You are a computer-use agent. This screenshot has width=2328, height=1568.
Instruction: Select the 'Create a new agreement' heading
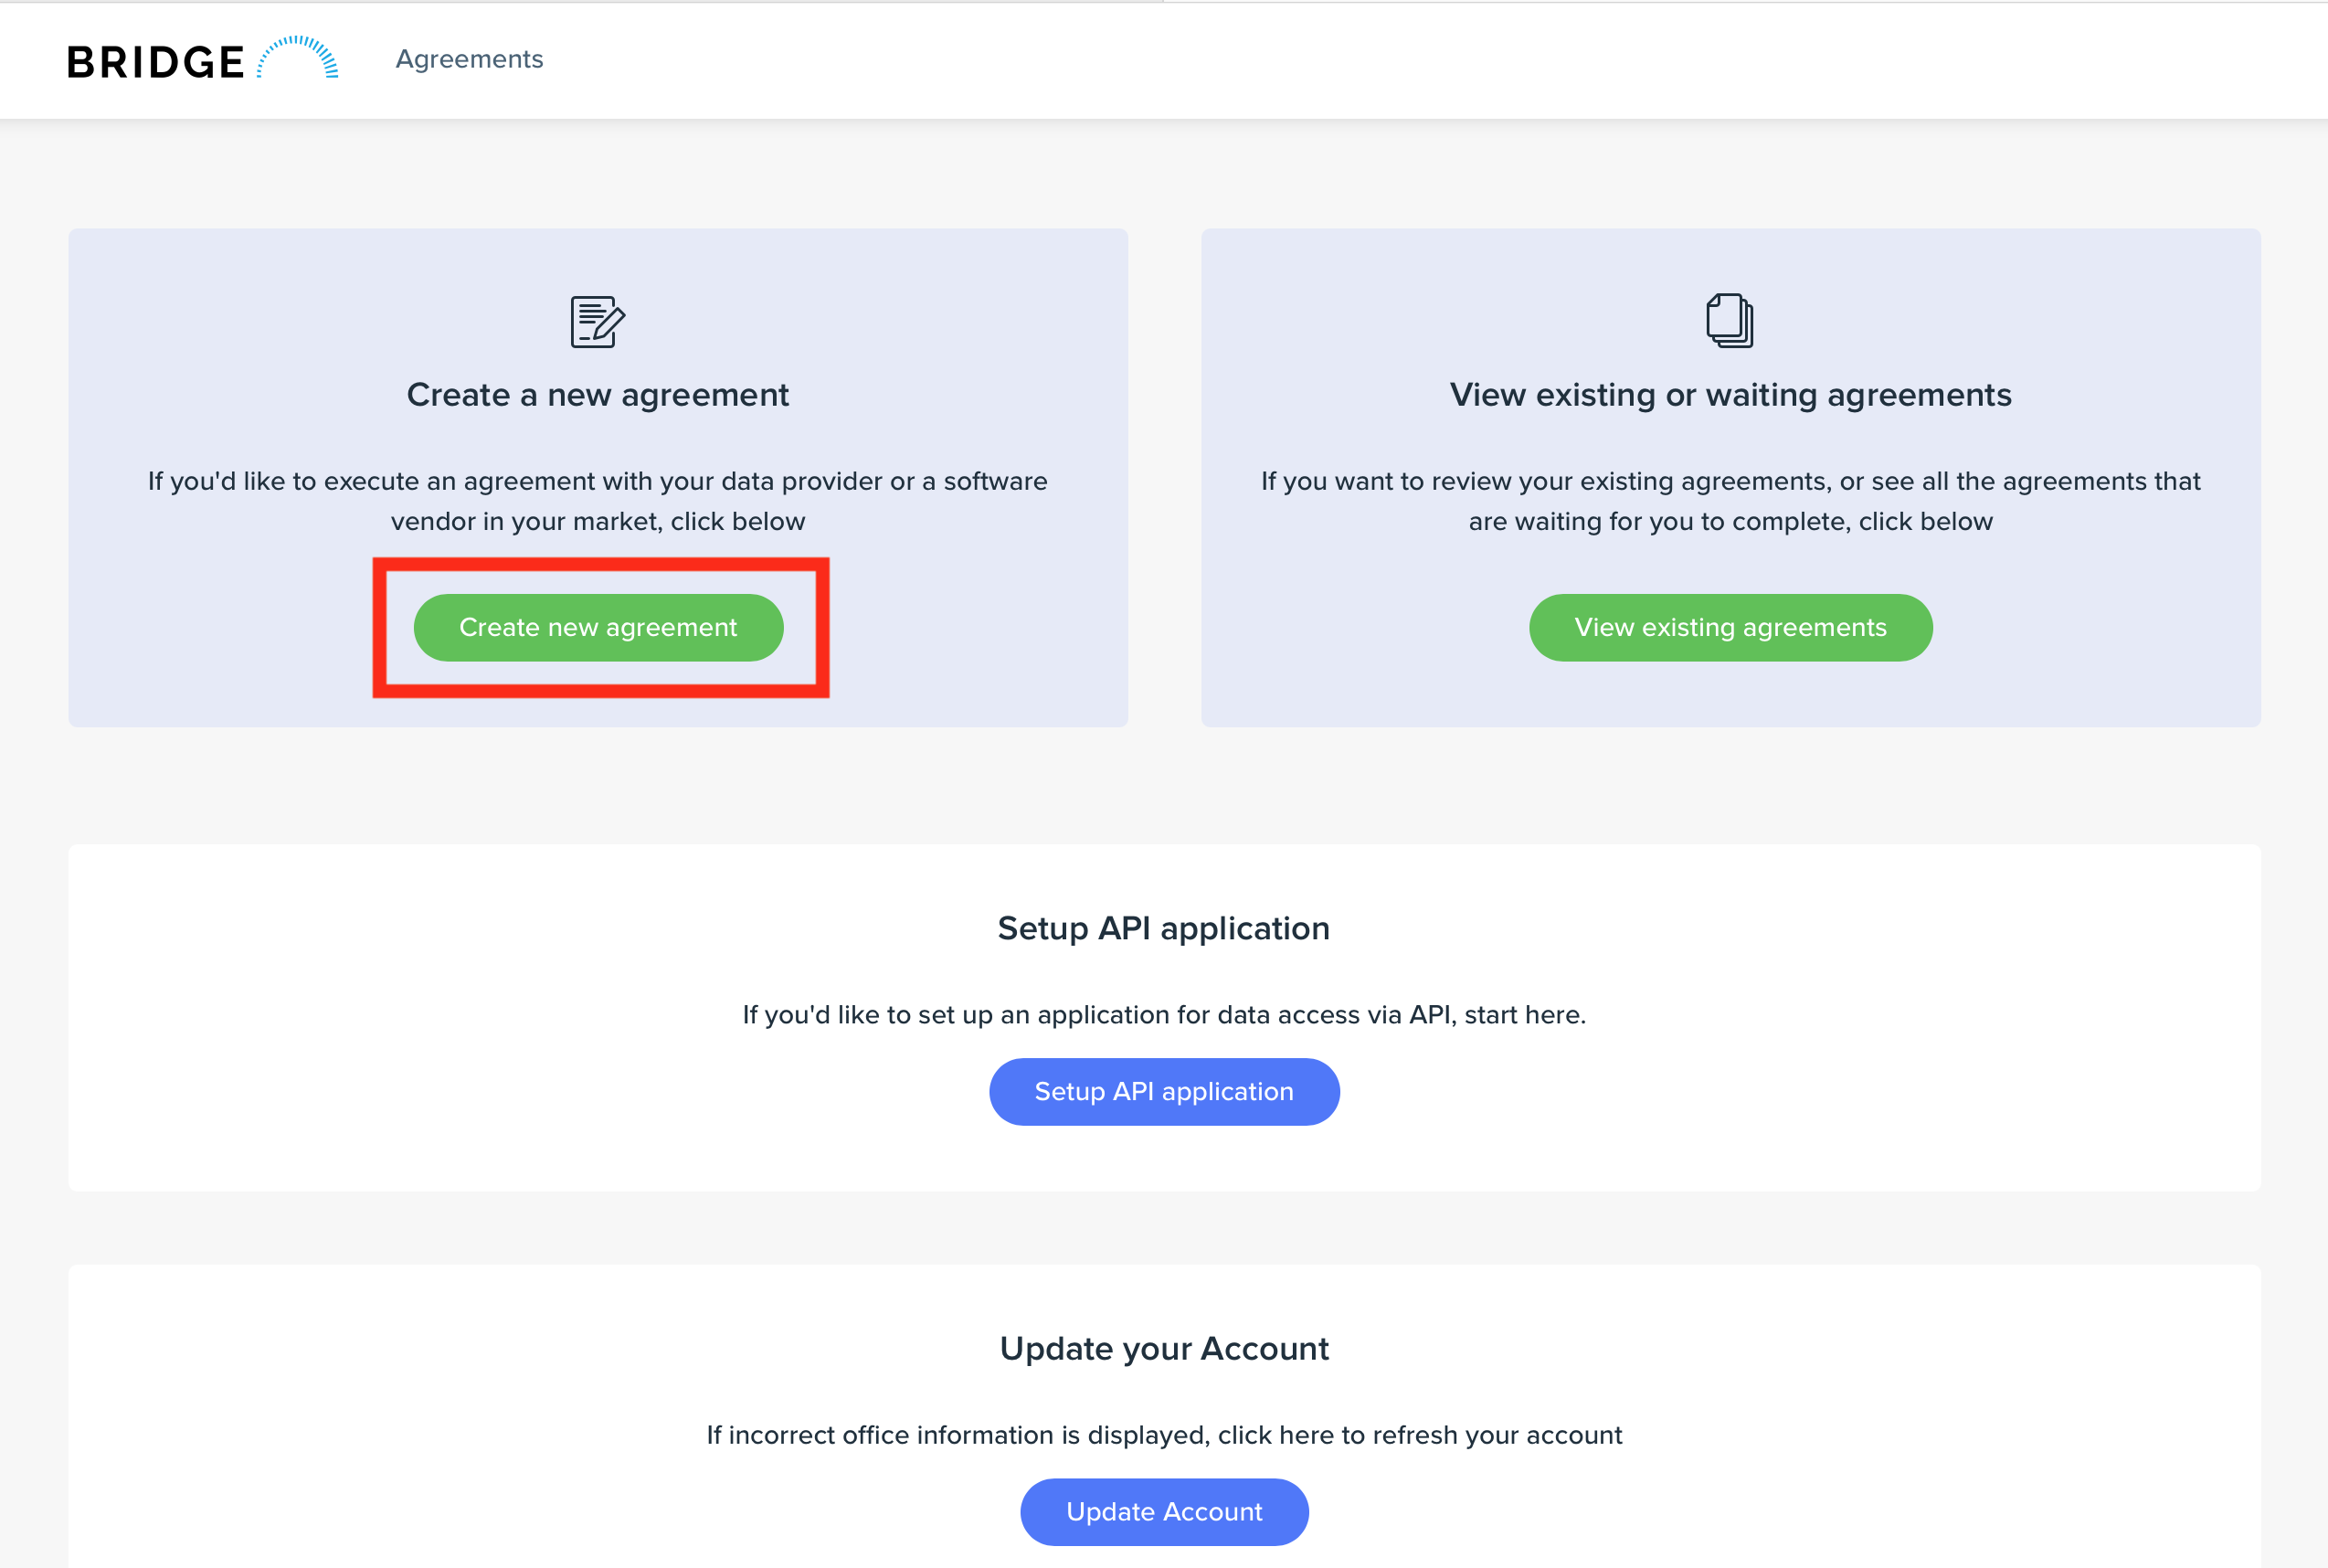[x=598, y=395]
